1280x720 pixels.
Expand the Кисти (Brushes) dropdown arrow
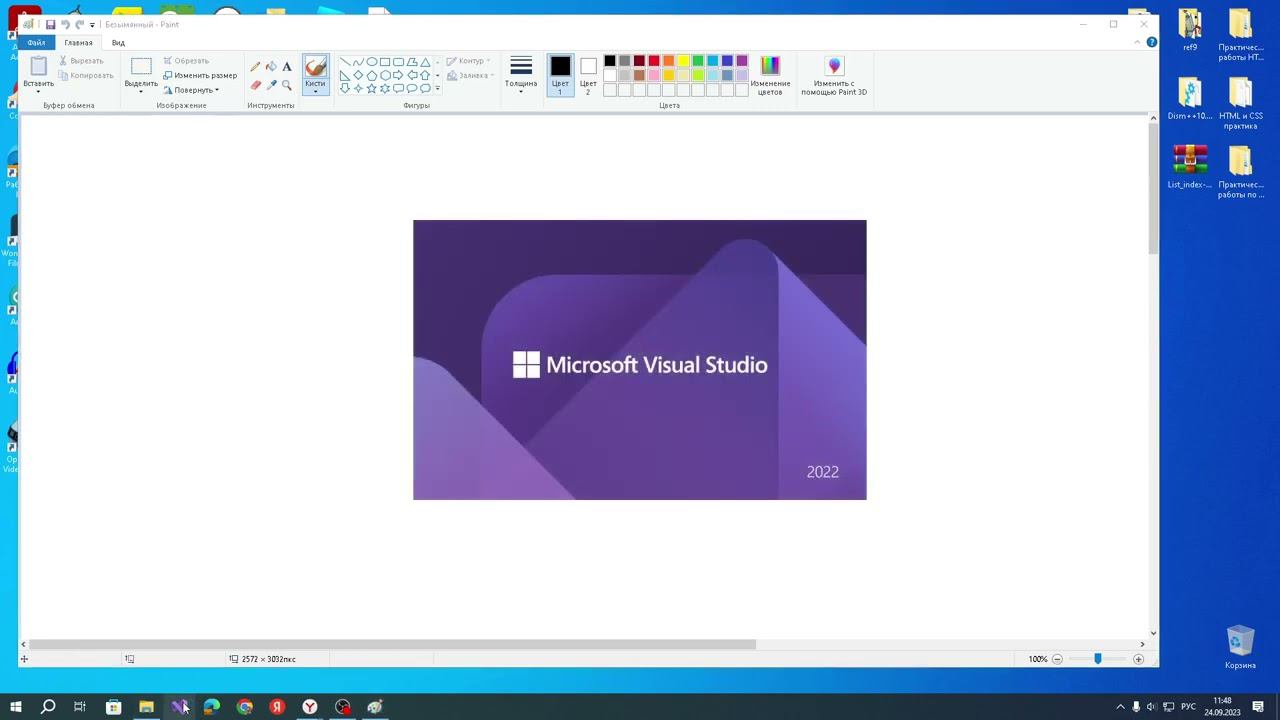click(x=315, y=92)
